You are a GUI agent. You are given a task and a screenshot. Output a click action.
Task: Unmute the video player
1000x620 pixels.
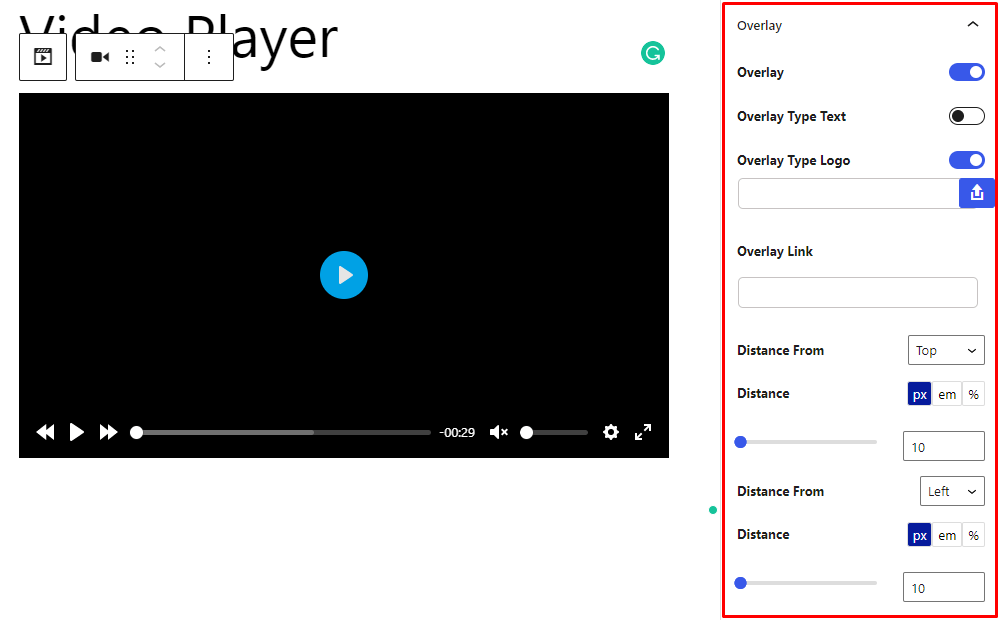tap(498, 432)
